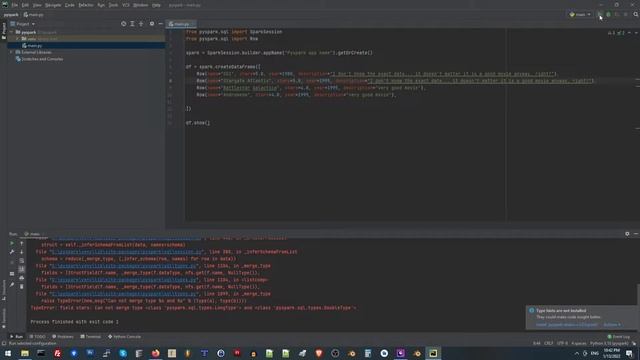Image resolution: width=640 pixels, height=360 pixels.
Task: Click the Stop icon in the top toolbar
Action: (625, 14)
